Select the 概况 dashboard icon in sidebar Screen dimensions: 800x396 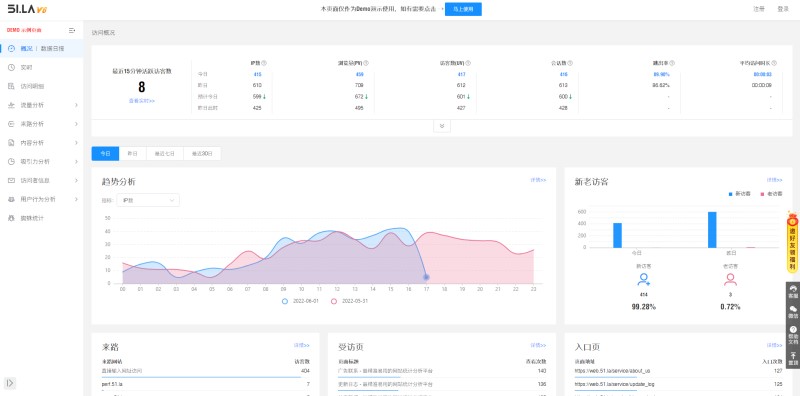click(x=12, y=48)
